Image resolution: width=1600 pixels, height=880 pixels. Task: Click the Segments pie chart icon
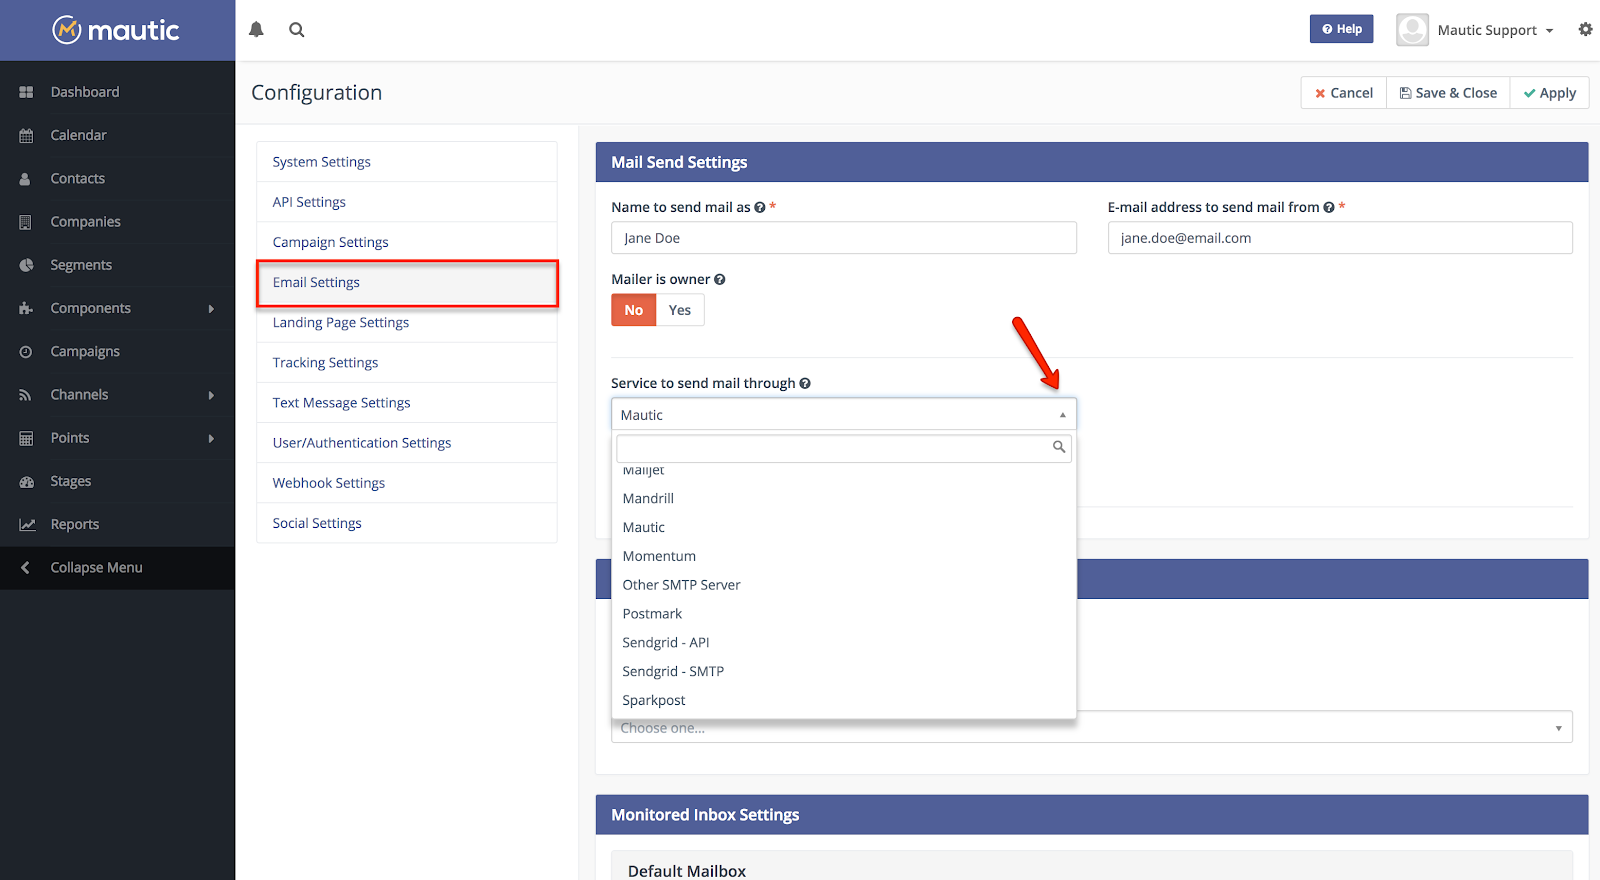pos(26,265)
